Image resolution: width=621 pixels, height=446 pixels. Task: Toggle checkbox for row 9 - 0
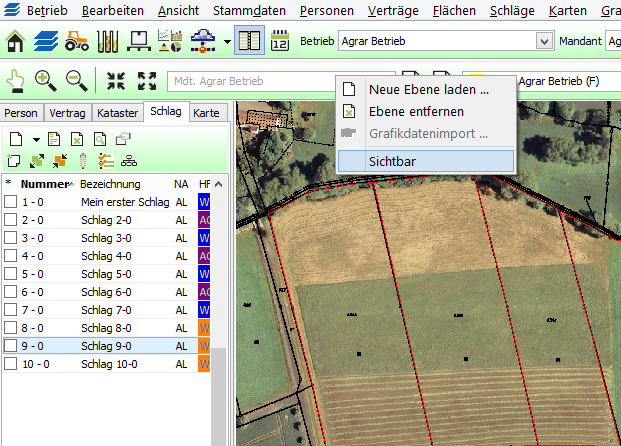coord(11,346)
